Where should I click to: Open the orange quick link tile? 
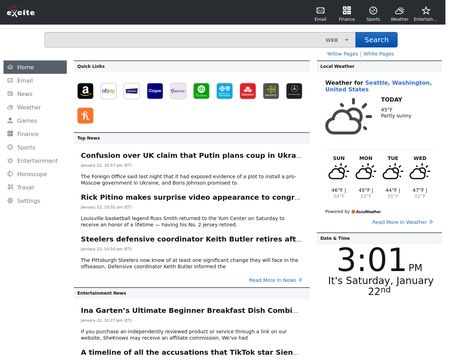85,115
